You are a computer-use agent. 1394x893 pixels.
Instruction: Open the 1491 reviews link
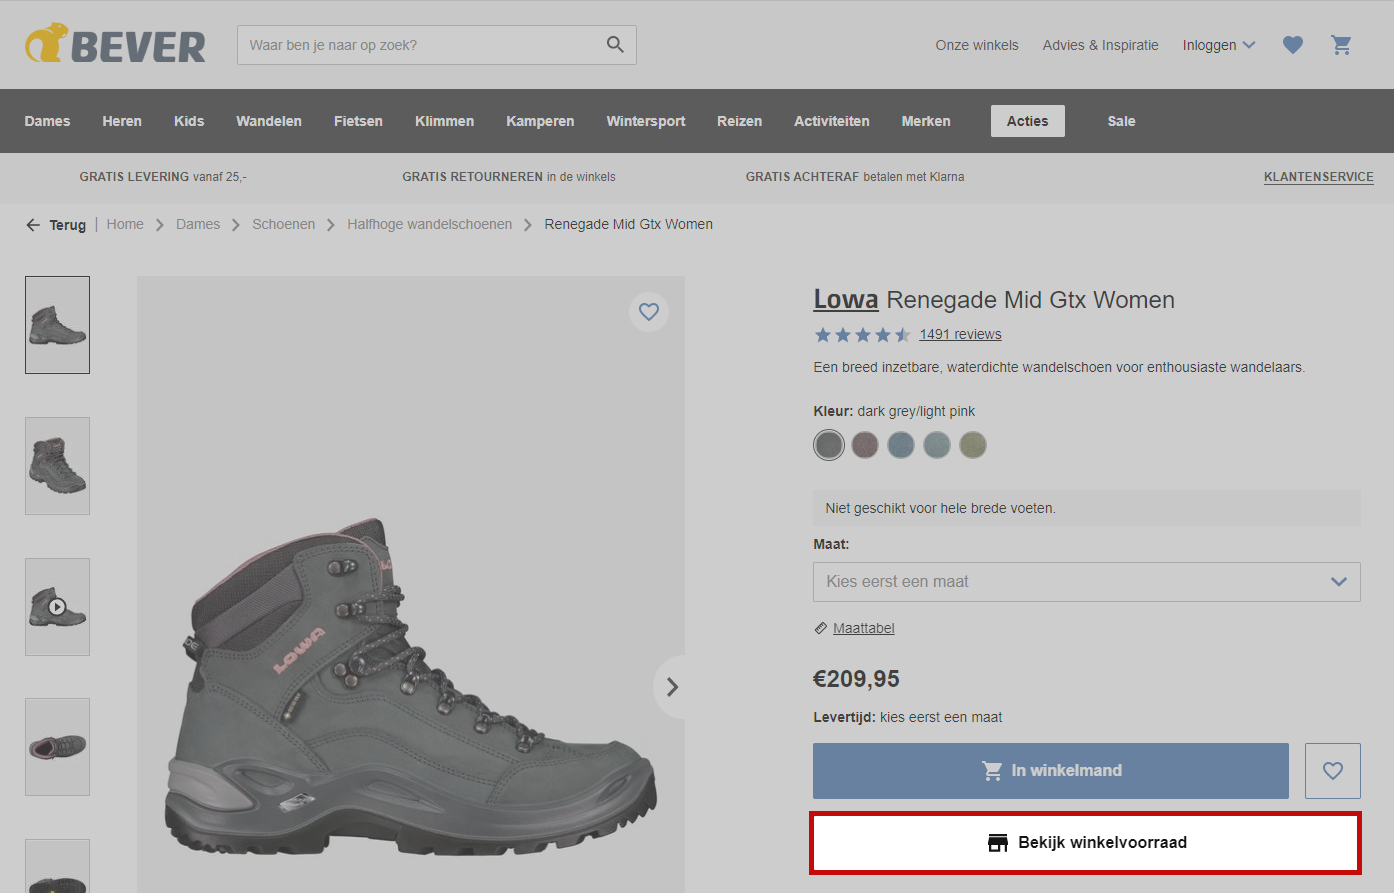click(960, 335)
